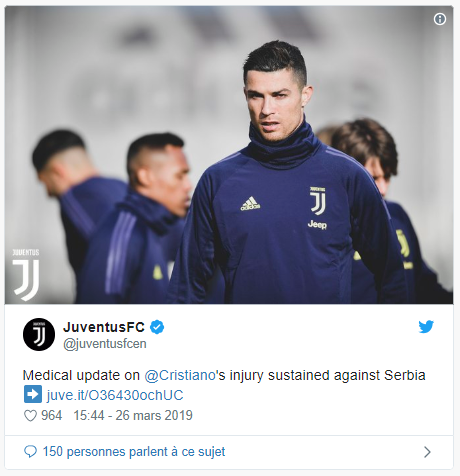Click the Jeep sponsor logo on sweatshirt
Image resolution: width=460 pixels, height=476 pixels.
click(x=317, y=225)
